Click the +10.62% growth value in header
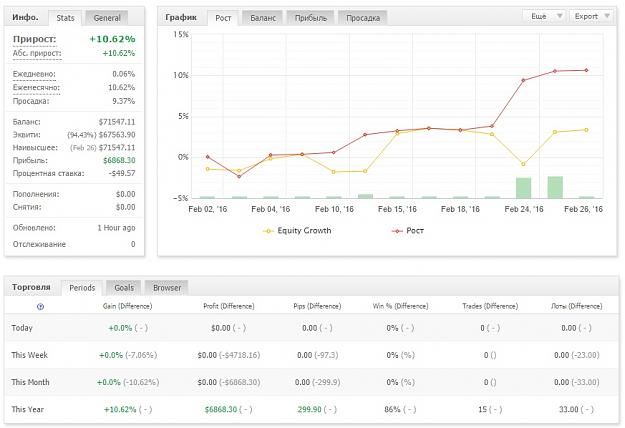This screenshot has height=428, width=625. pyautogui.click(x=112, y=39)
